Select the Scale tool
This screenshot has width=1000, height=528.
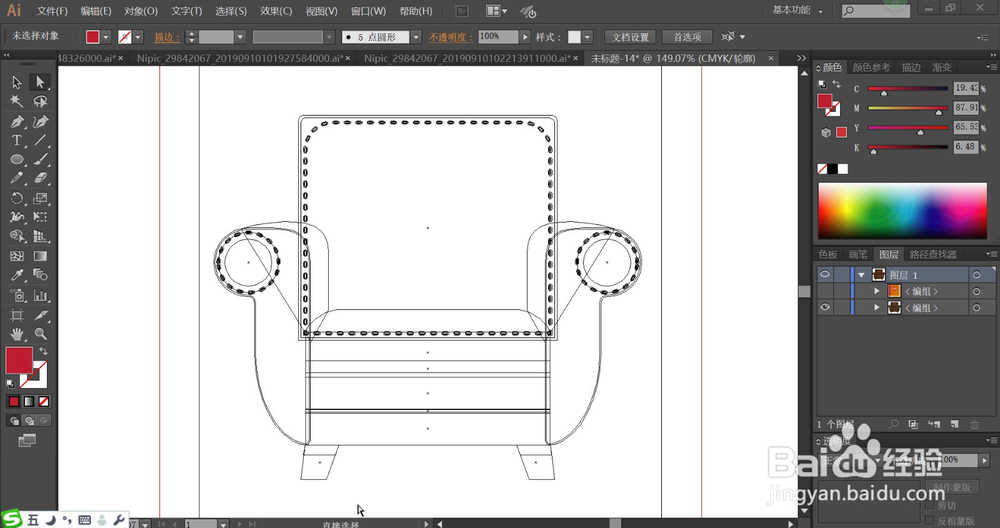pos(40,198)
